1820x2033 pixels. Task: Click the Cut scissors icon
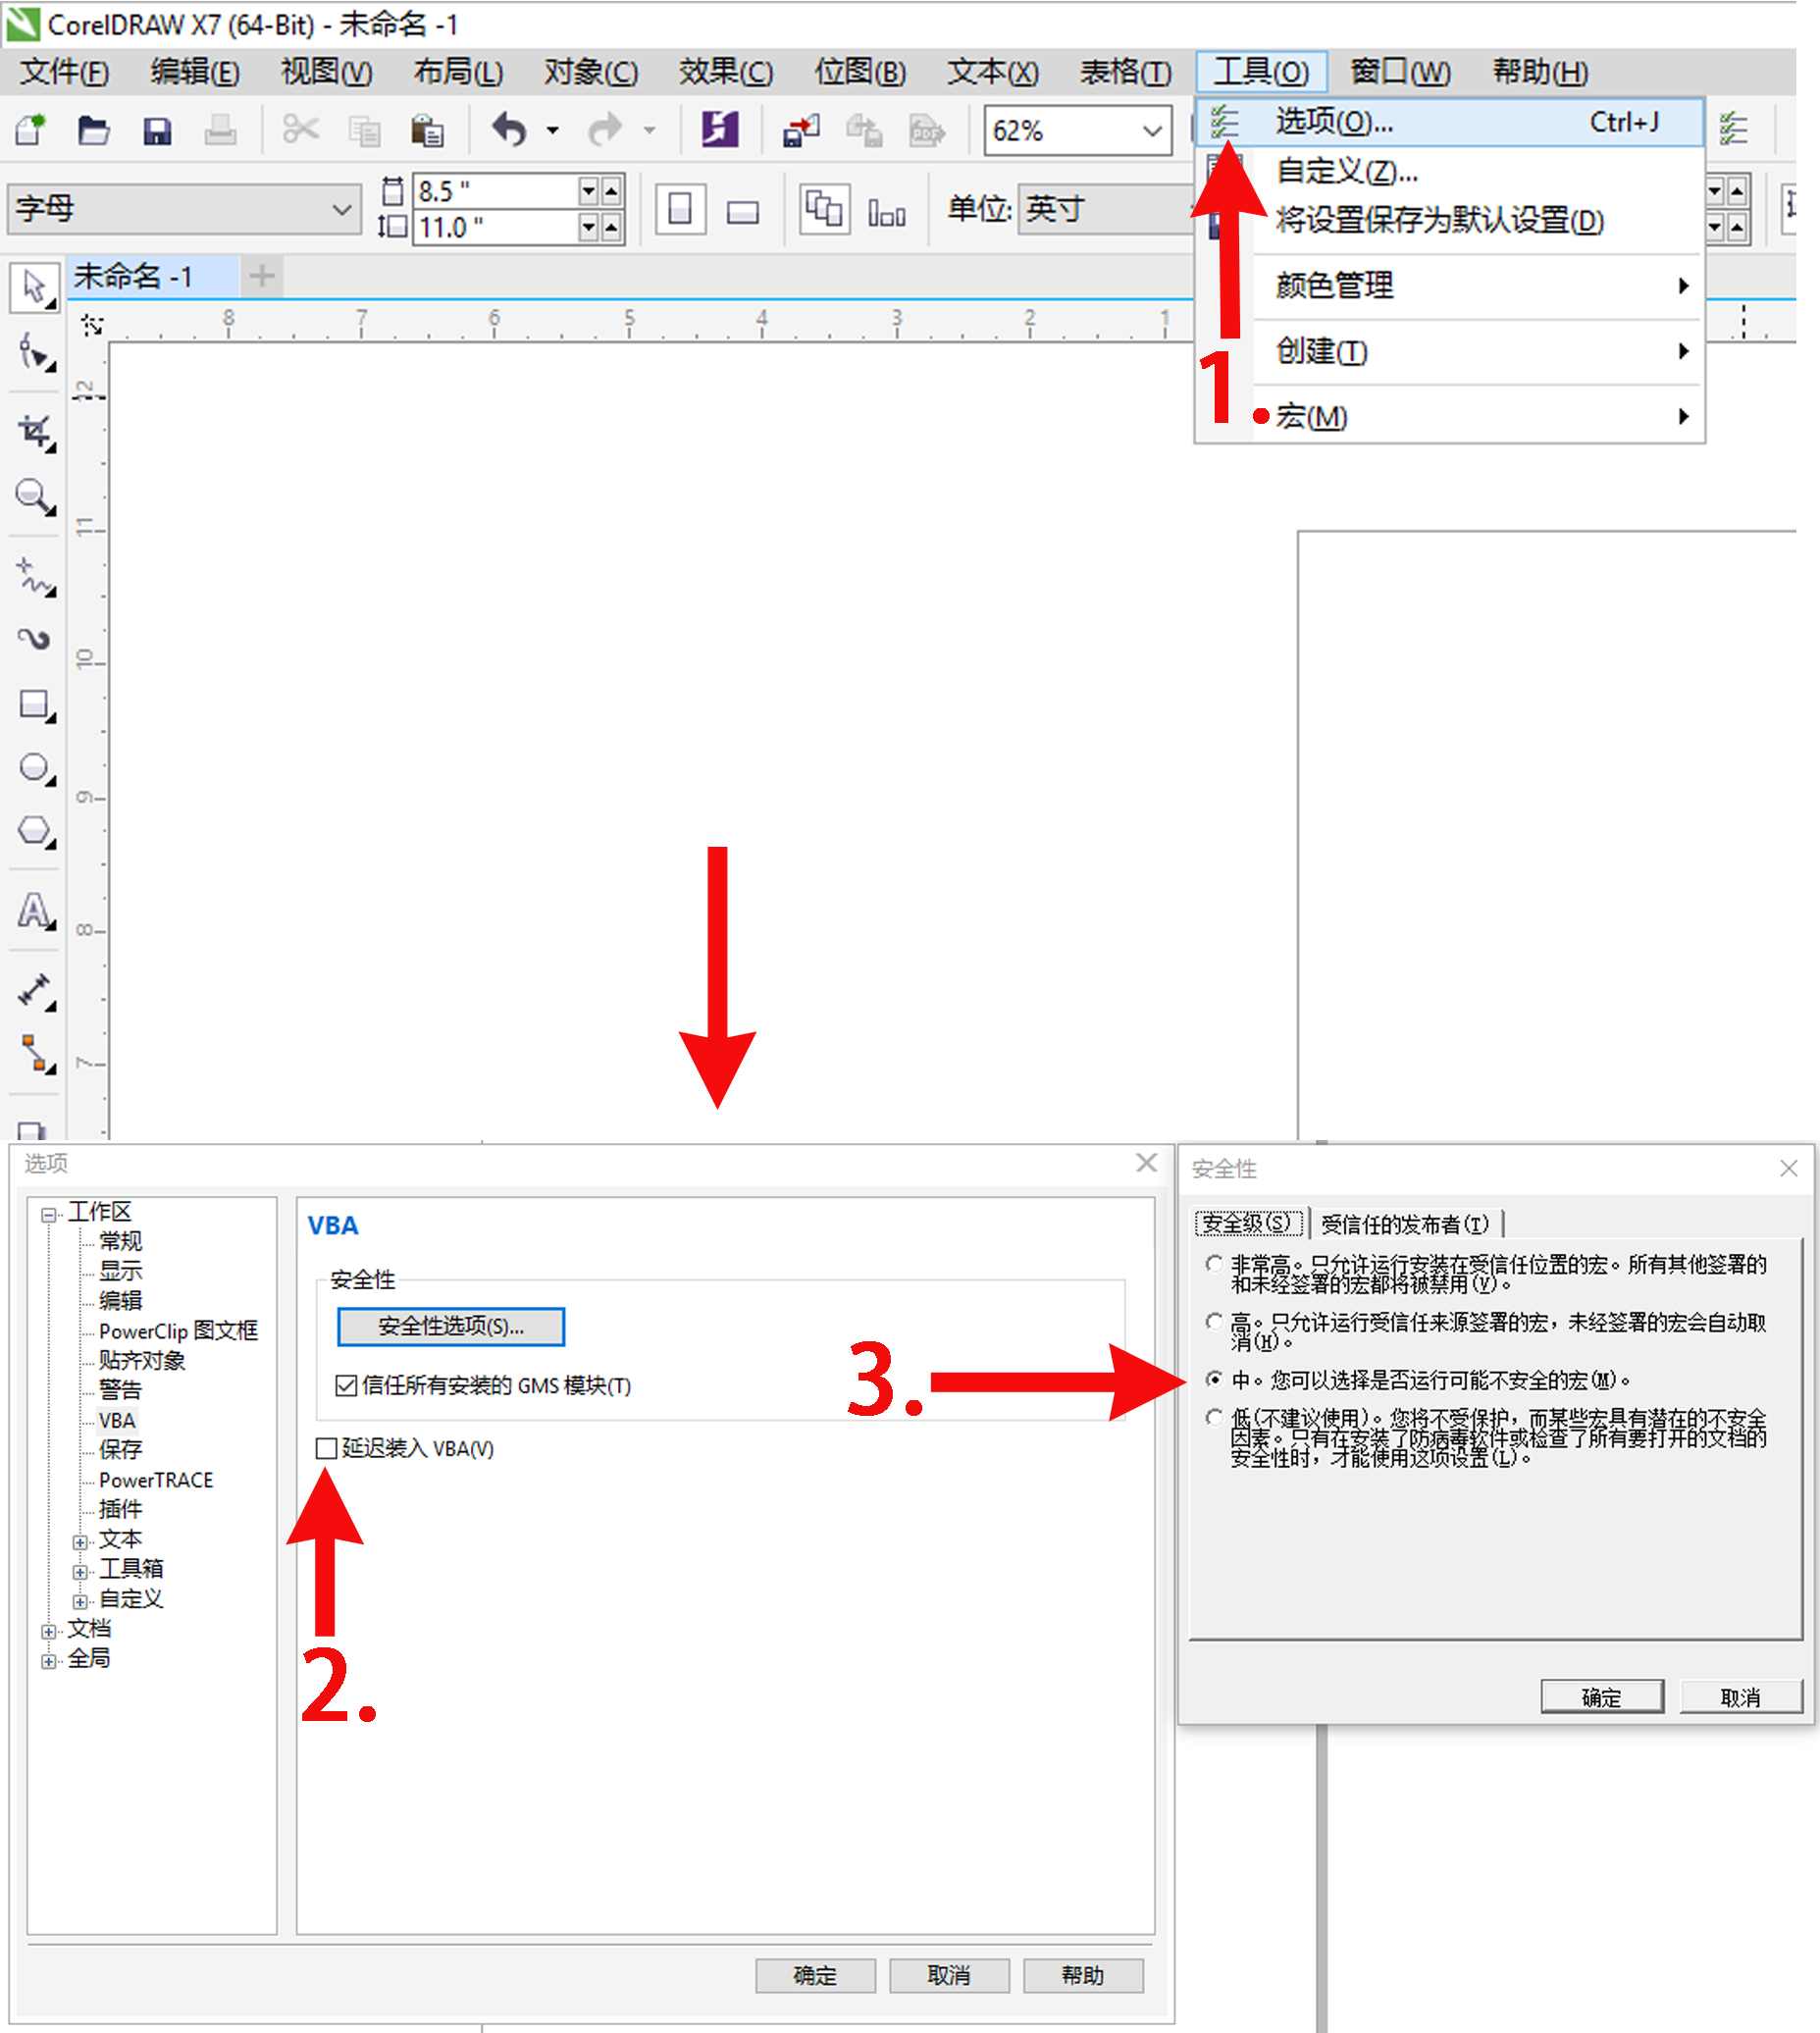(301, 130)
